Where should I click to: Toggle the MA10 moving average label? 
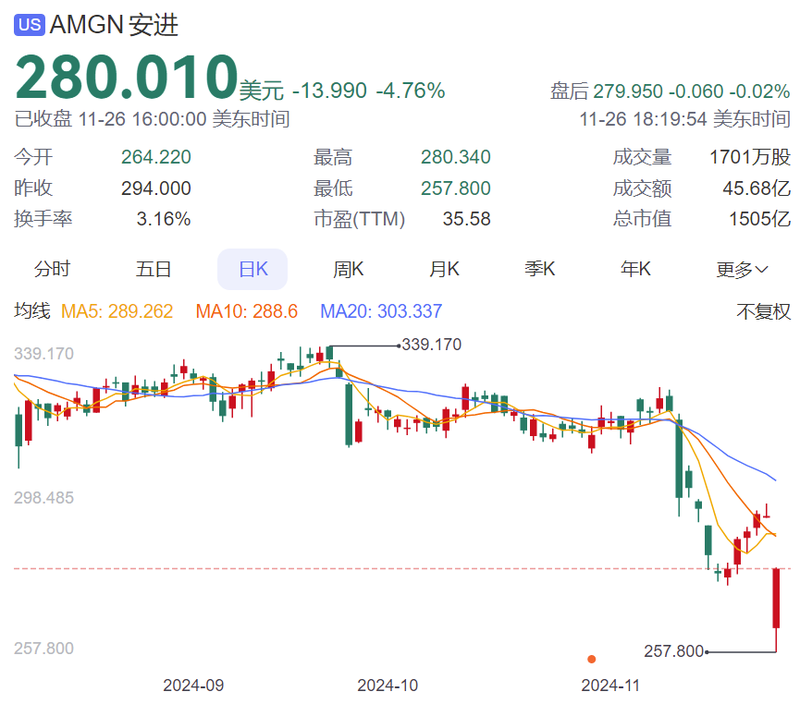click(246, 312)
